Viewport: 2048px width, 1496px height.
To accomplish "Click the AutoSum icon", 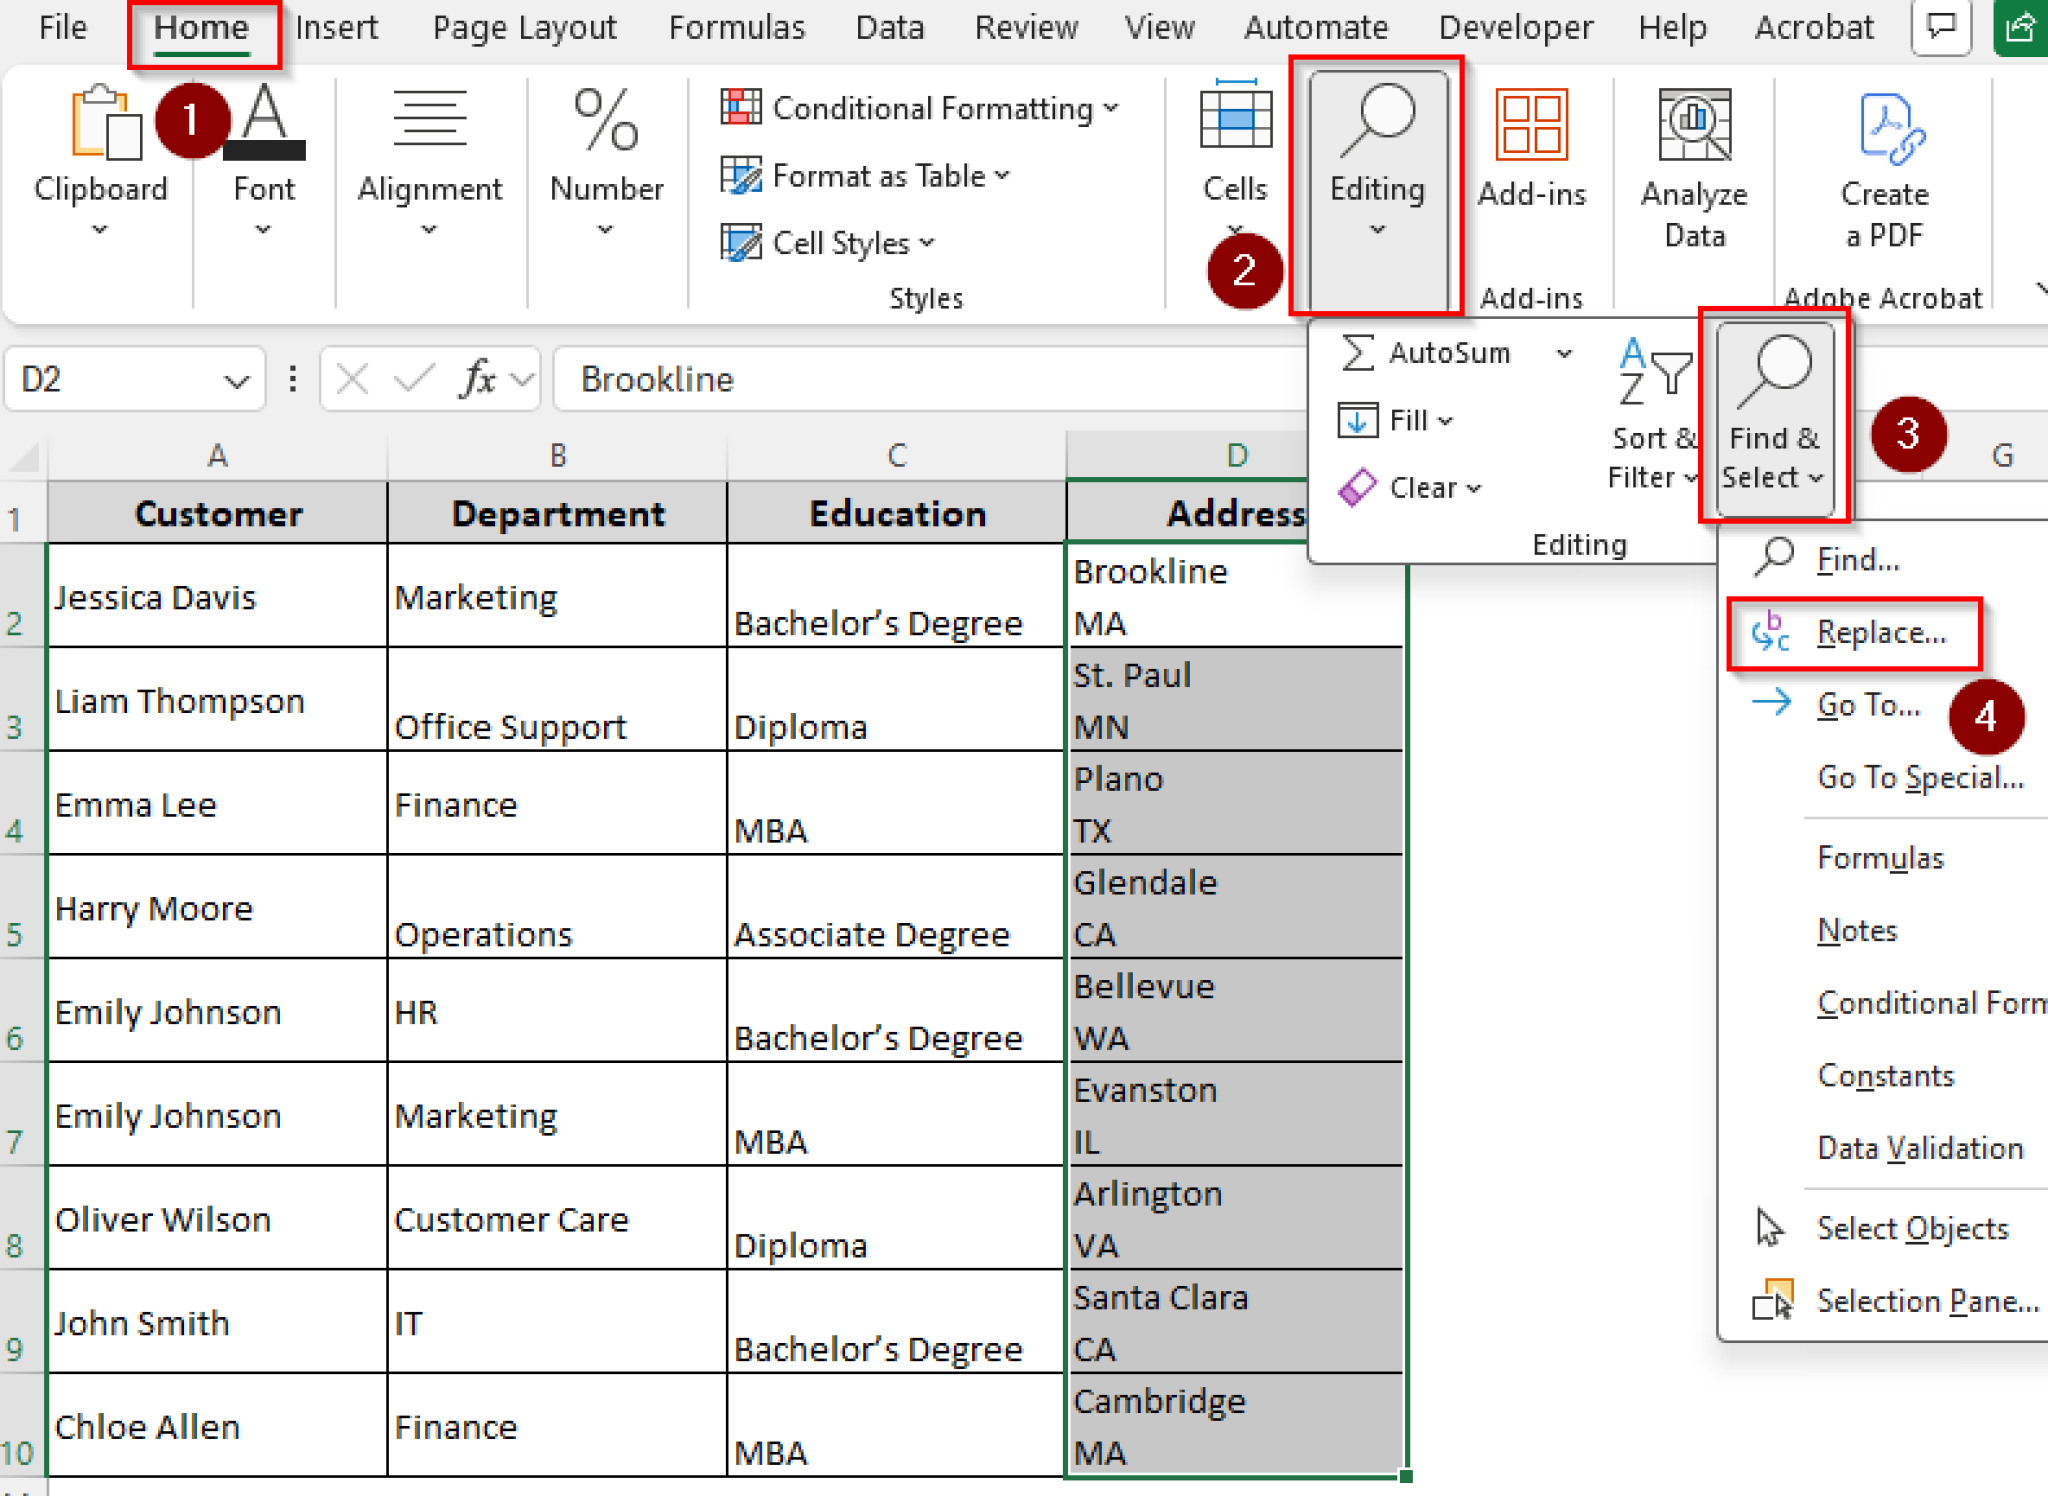I will [x=1357, y=352].
